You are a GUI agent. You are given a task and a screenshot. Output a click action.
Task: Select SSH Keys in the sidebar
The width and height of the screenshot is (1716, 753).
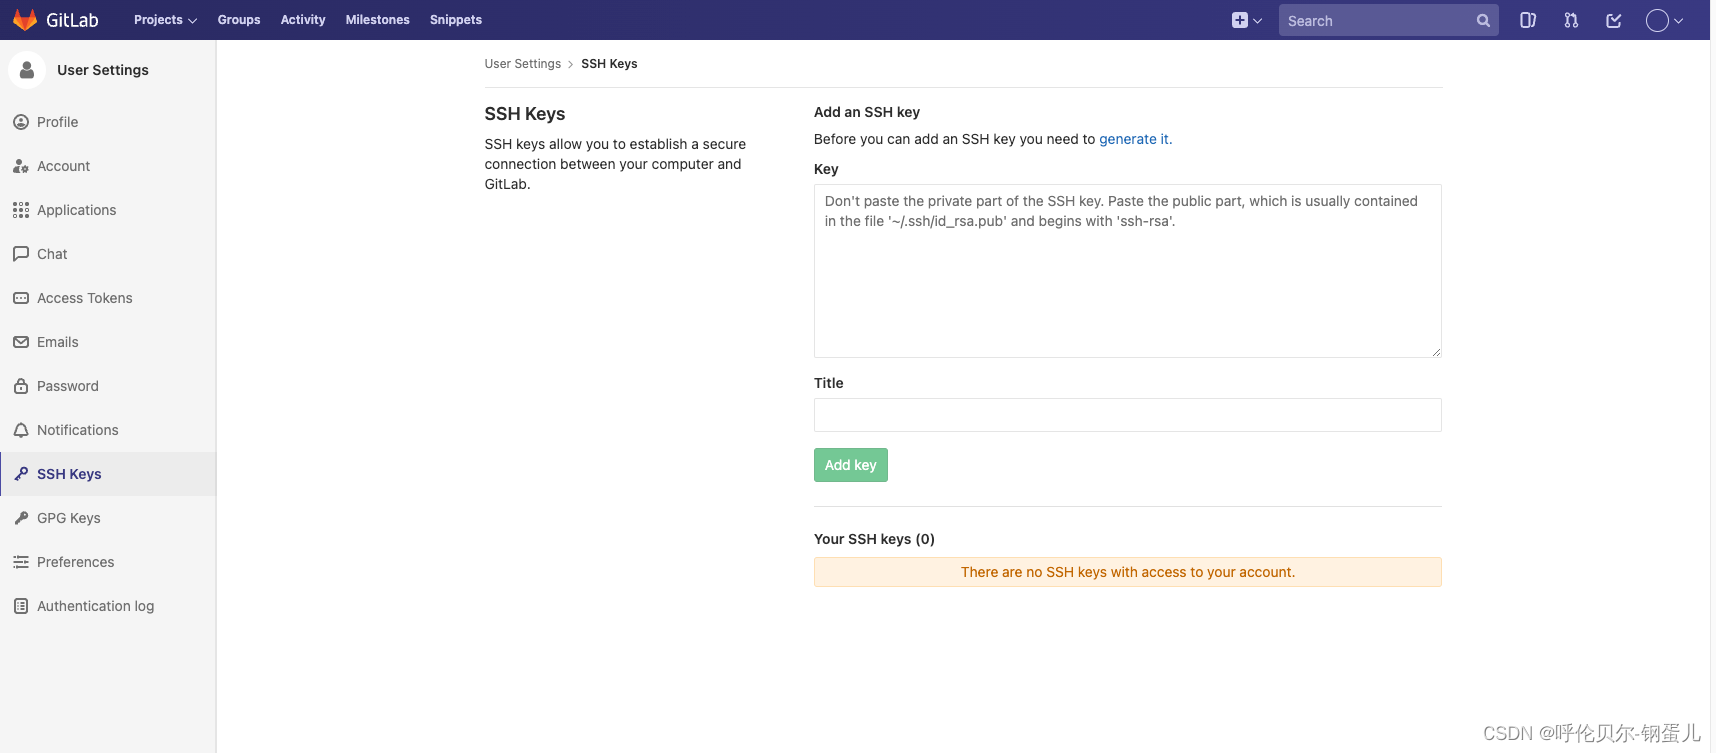pos(108,474)
